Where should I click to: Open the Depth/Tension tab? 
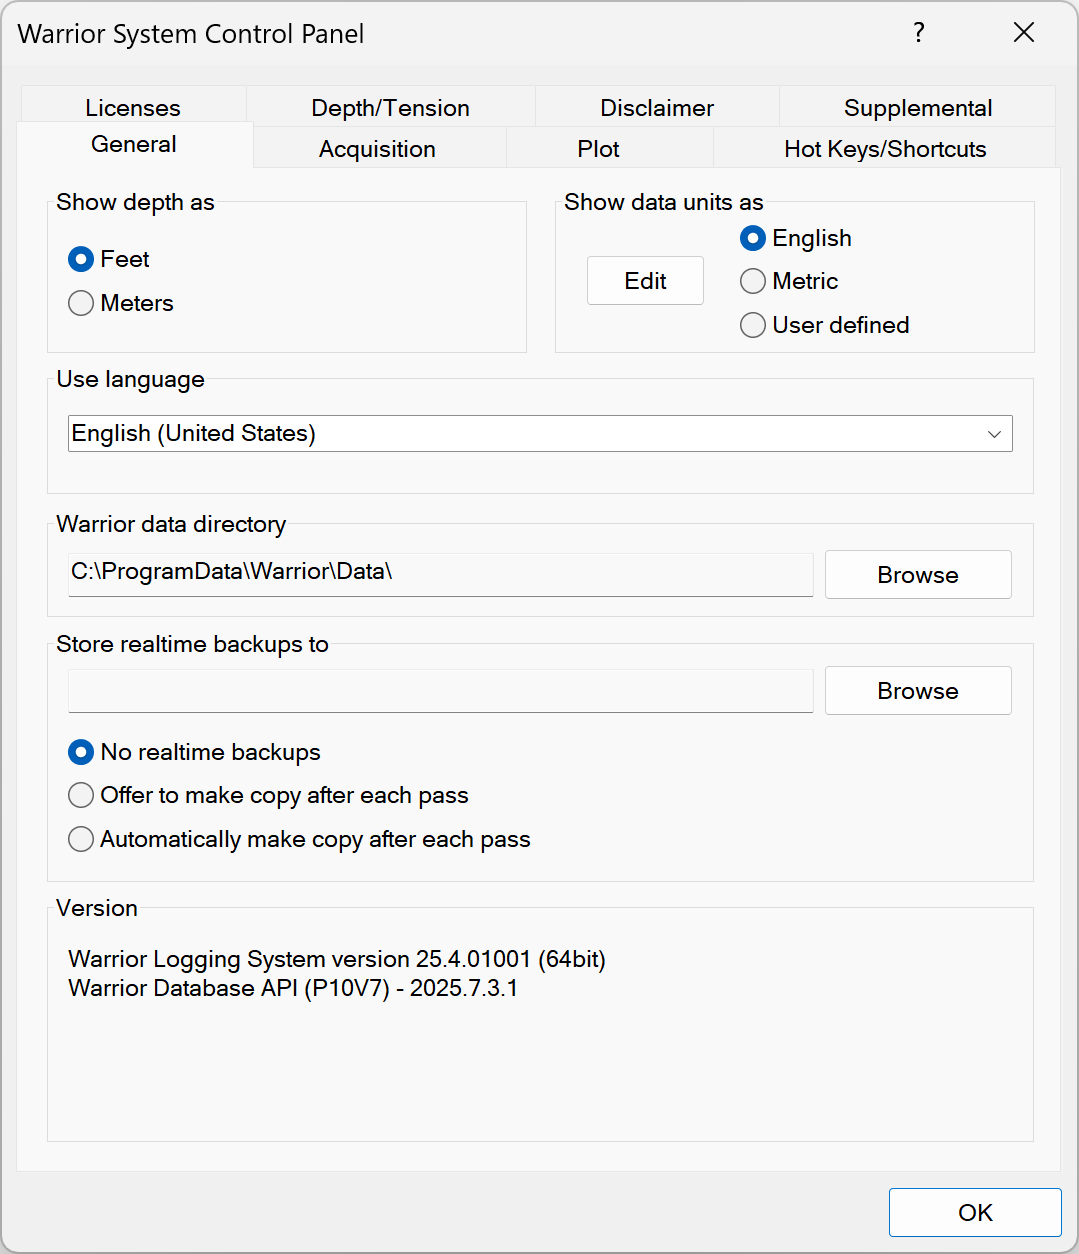click(x=390, y=108)
